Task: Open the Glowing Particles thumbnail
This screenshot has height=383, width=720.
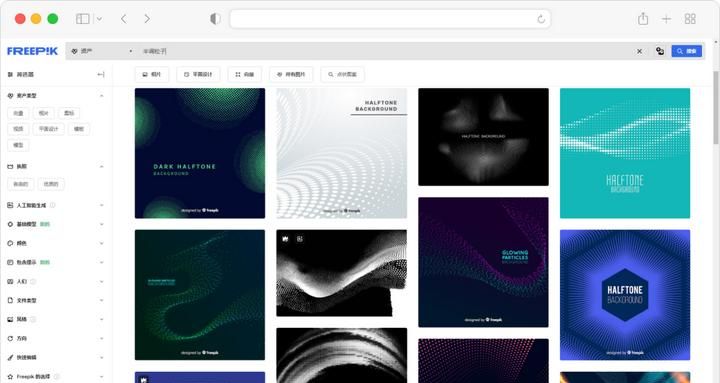Action: coord(483,262)
